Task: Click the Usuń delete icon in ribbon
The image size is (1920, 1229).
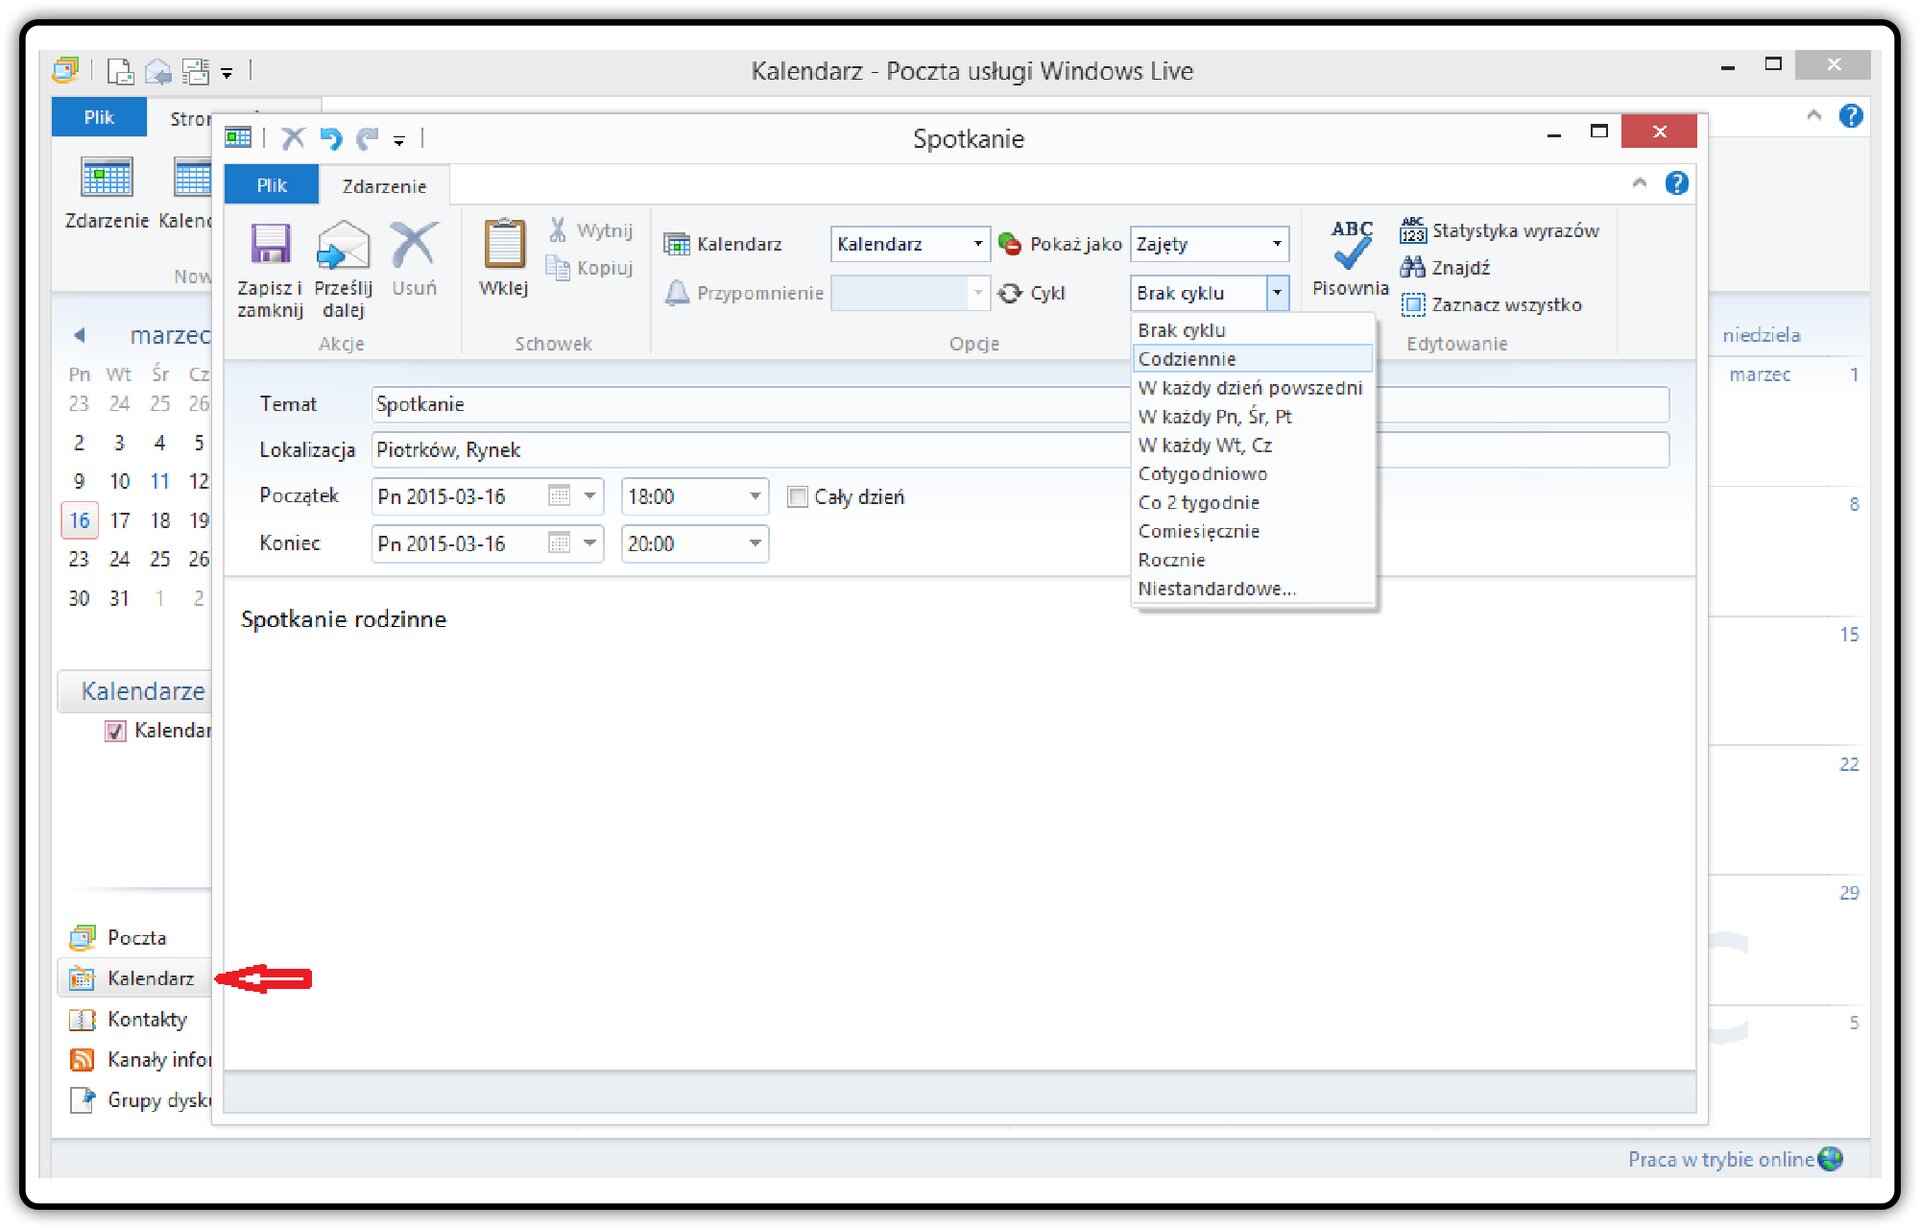Action: coord(414,244)
